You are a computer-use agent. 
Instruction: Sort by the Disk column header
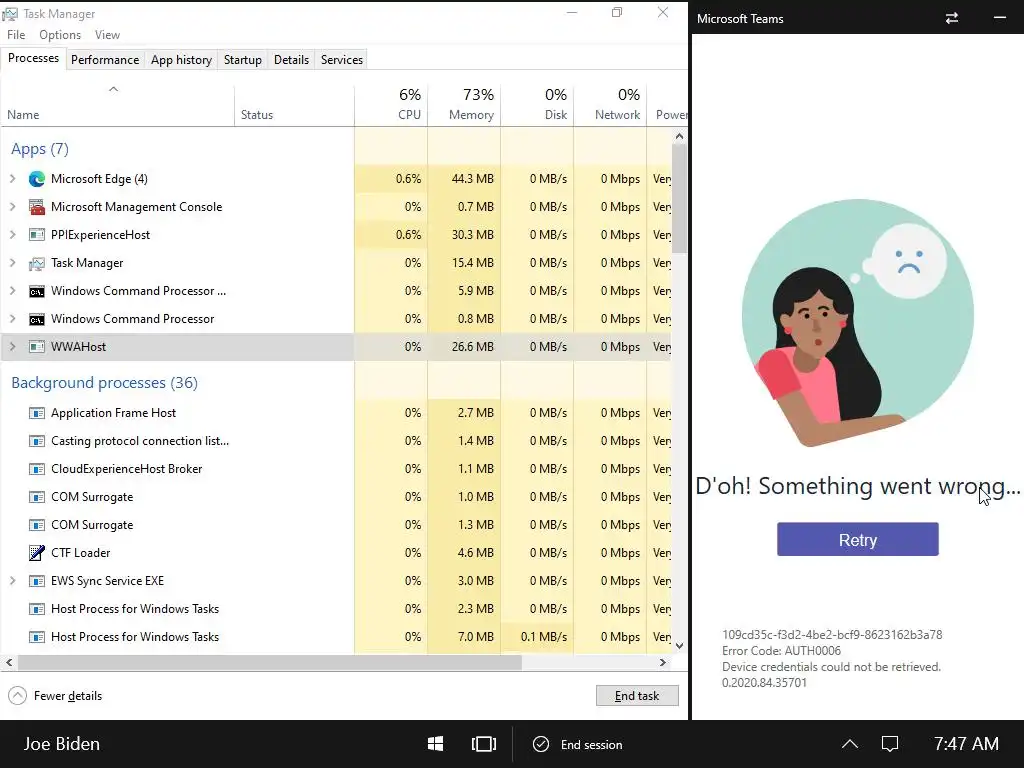pos(537,104)
